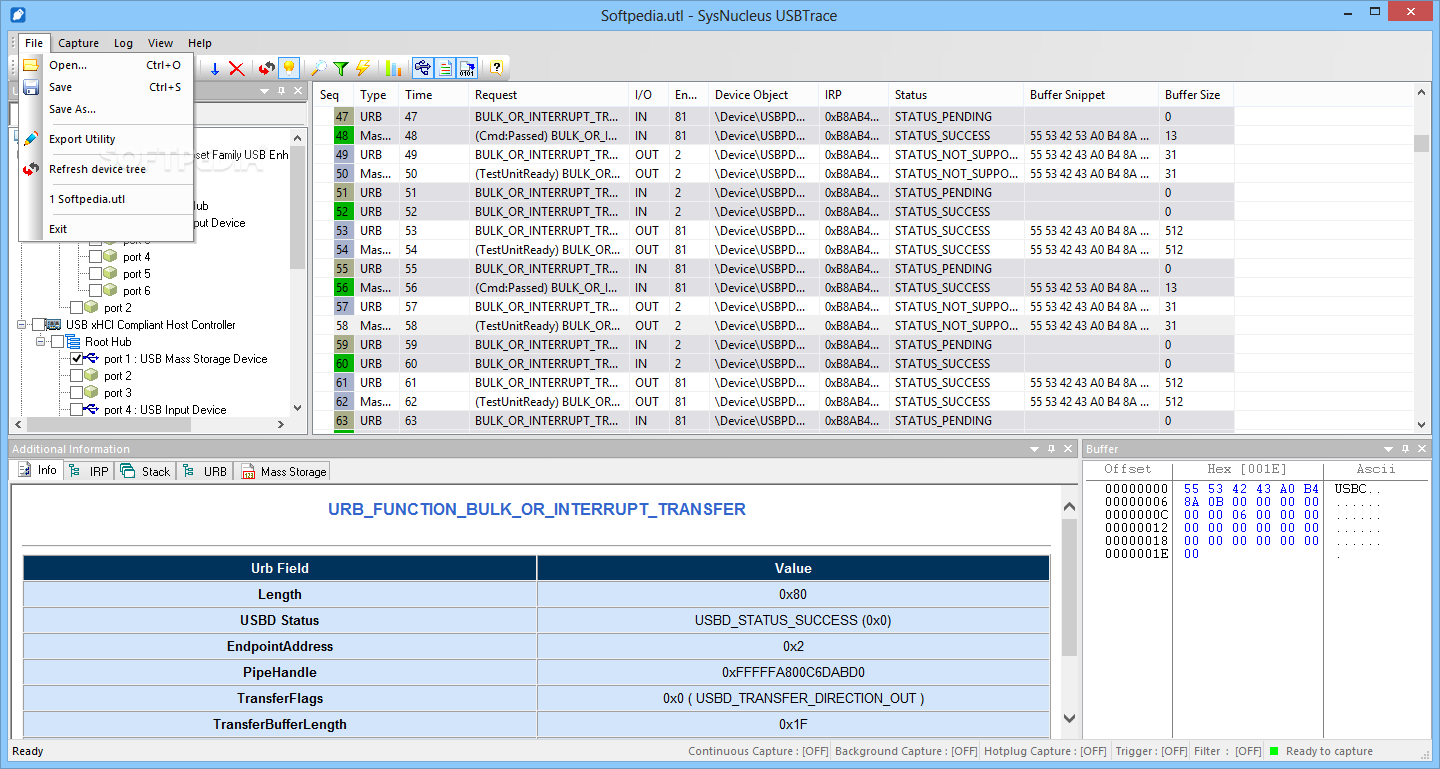Toggle the 0101 buffer toolbar icon
1440x769 pixels.
[x=467, y=68]
